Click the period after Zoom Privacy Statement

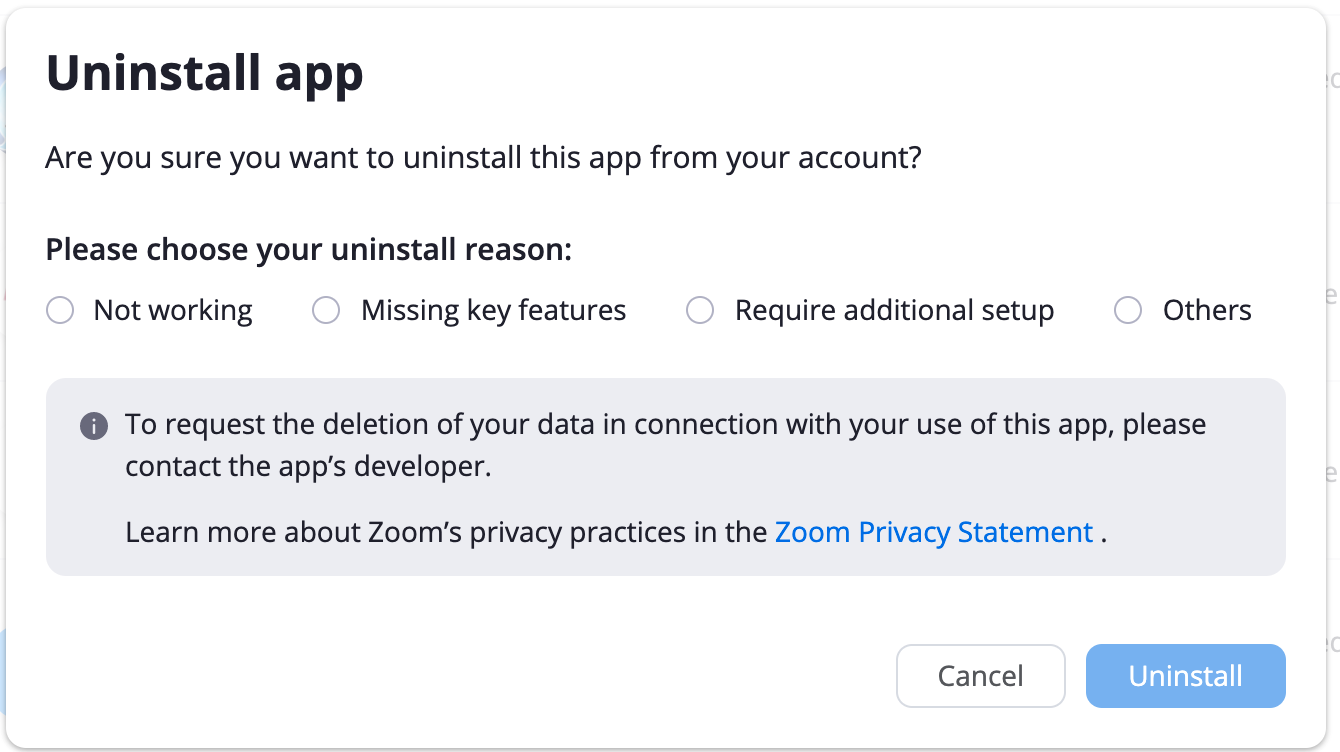(1104, 533)
